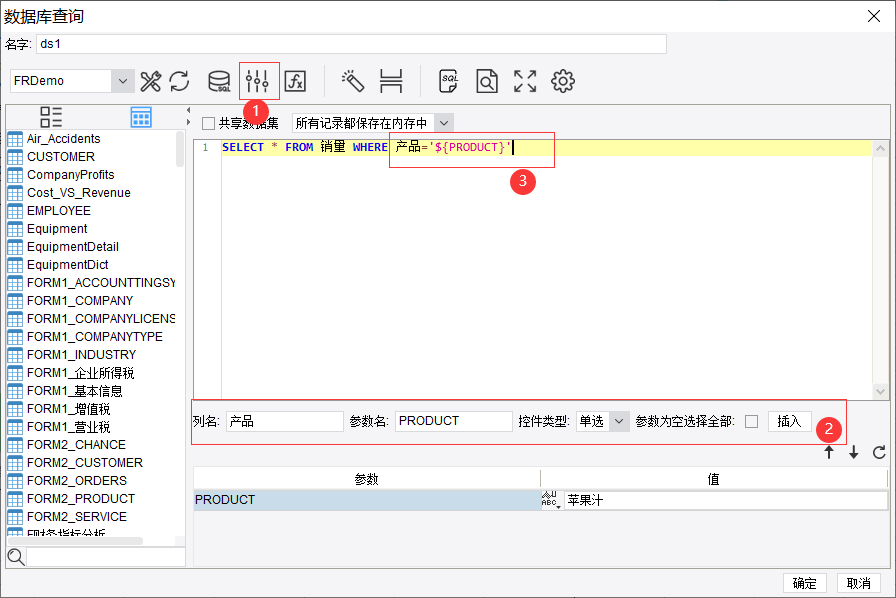Switch to the table view icon
Screen dimensions: 896x598
coord(141,117)
